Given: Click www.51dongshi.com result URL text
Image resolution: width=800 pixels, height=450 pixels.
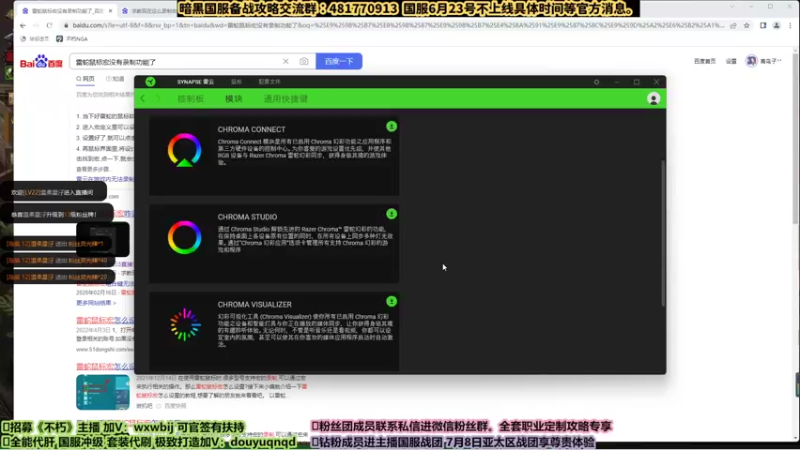Looking at the screenshot, I should point(105,349).
